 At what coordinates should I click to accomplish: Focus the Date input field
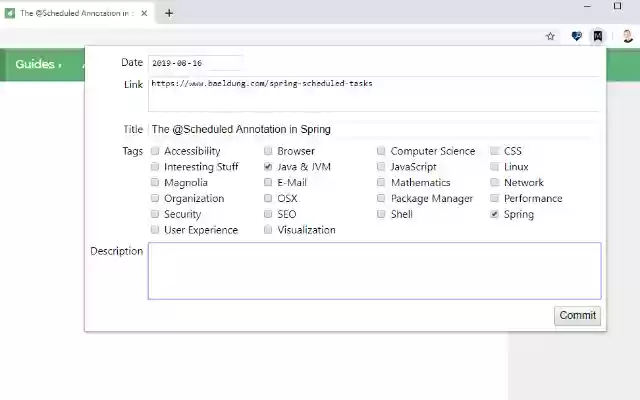(196, 63)
